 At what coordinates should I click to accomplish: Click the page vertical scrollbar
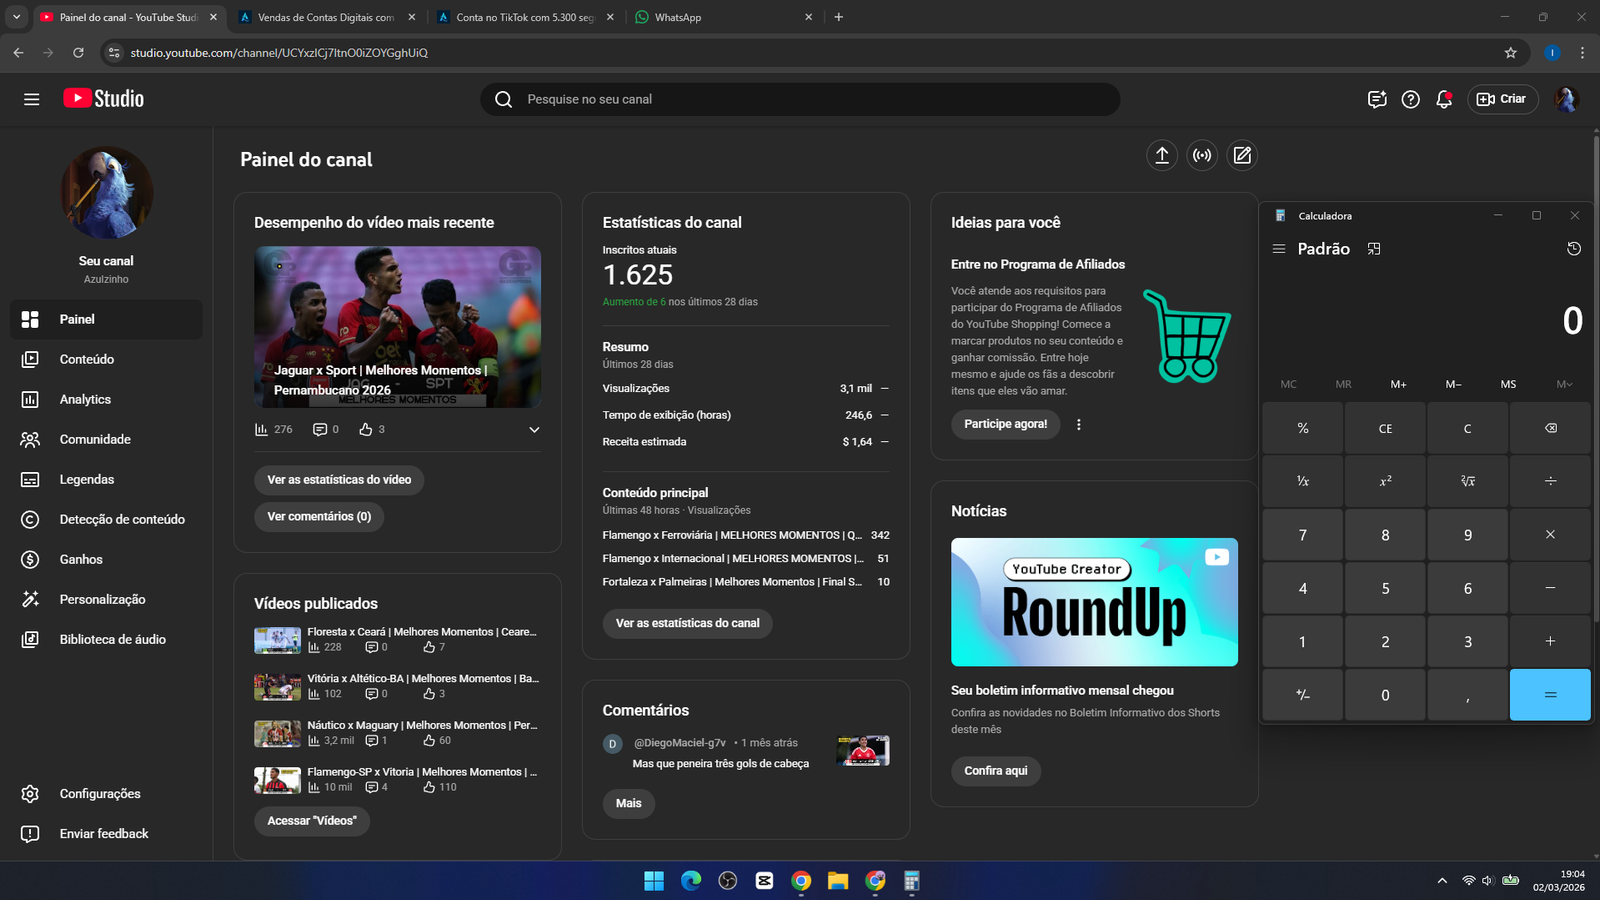tap(1594, 400)
